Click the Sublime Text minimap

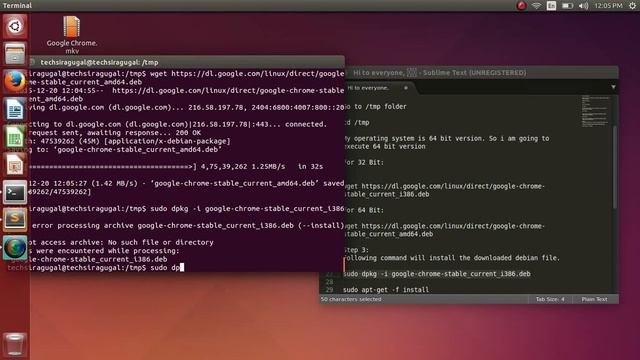(595, 111)
